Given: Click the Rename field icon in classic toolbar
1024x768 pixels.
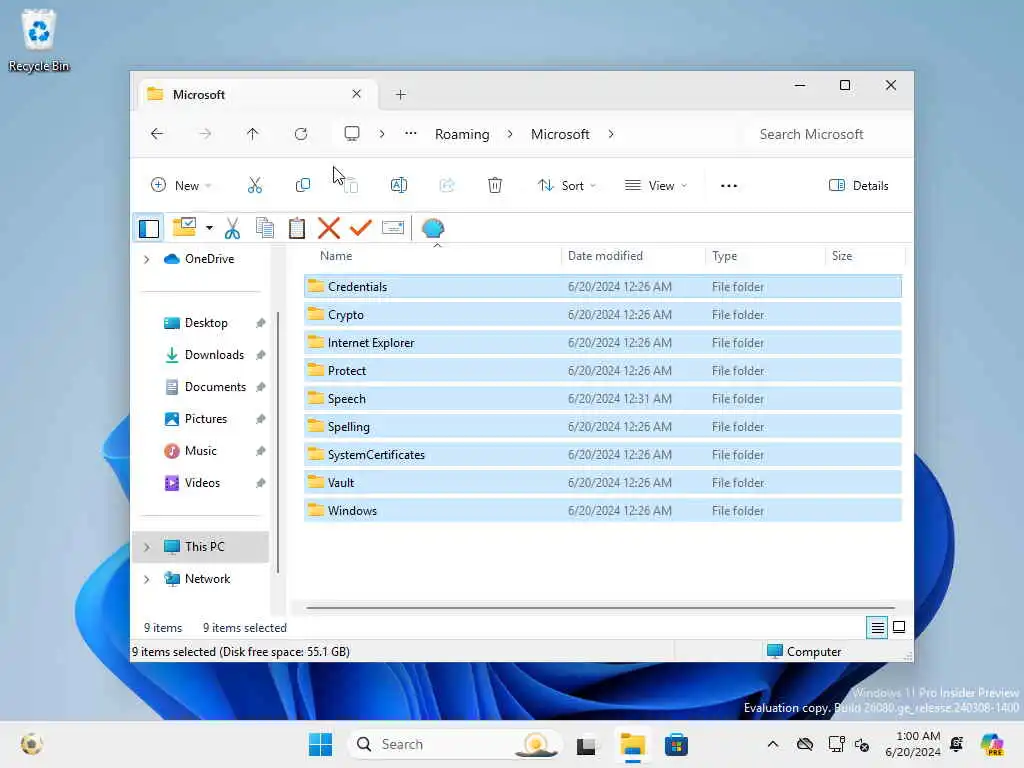Looking at the screenshot, I should tap(392, 228).
